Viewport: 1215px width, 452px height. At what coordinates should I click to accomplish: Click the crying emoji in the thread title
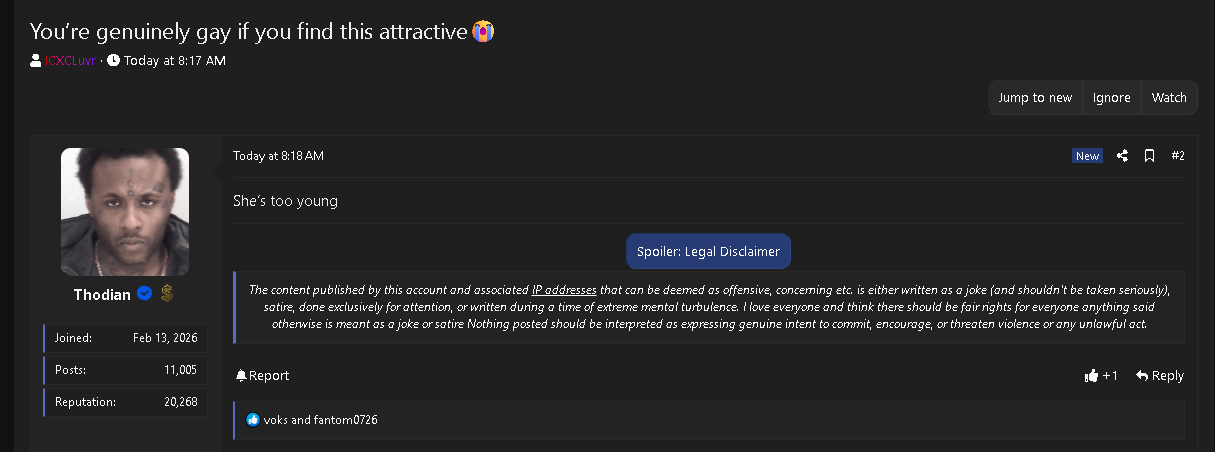coord(483,31)
